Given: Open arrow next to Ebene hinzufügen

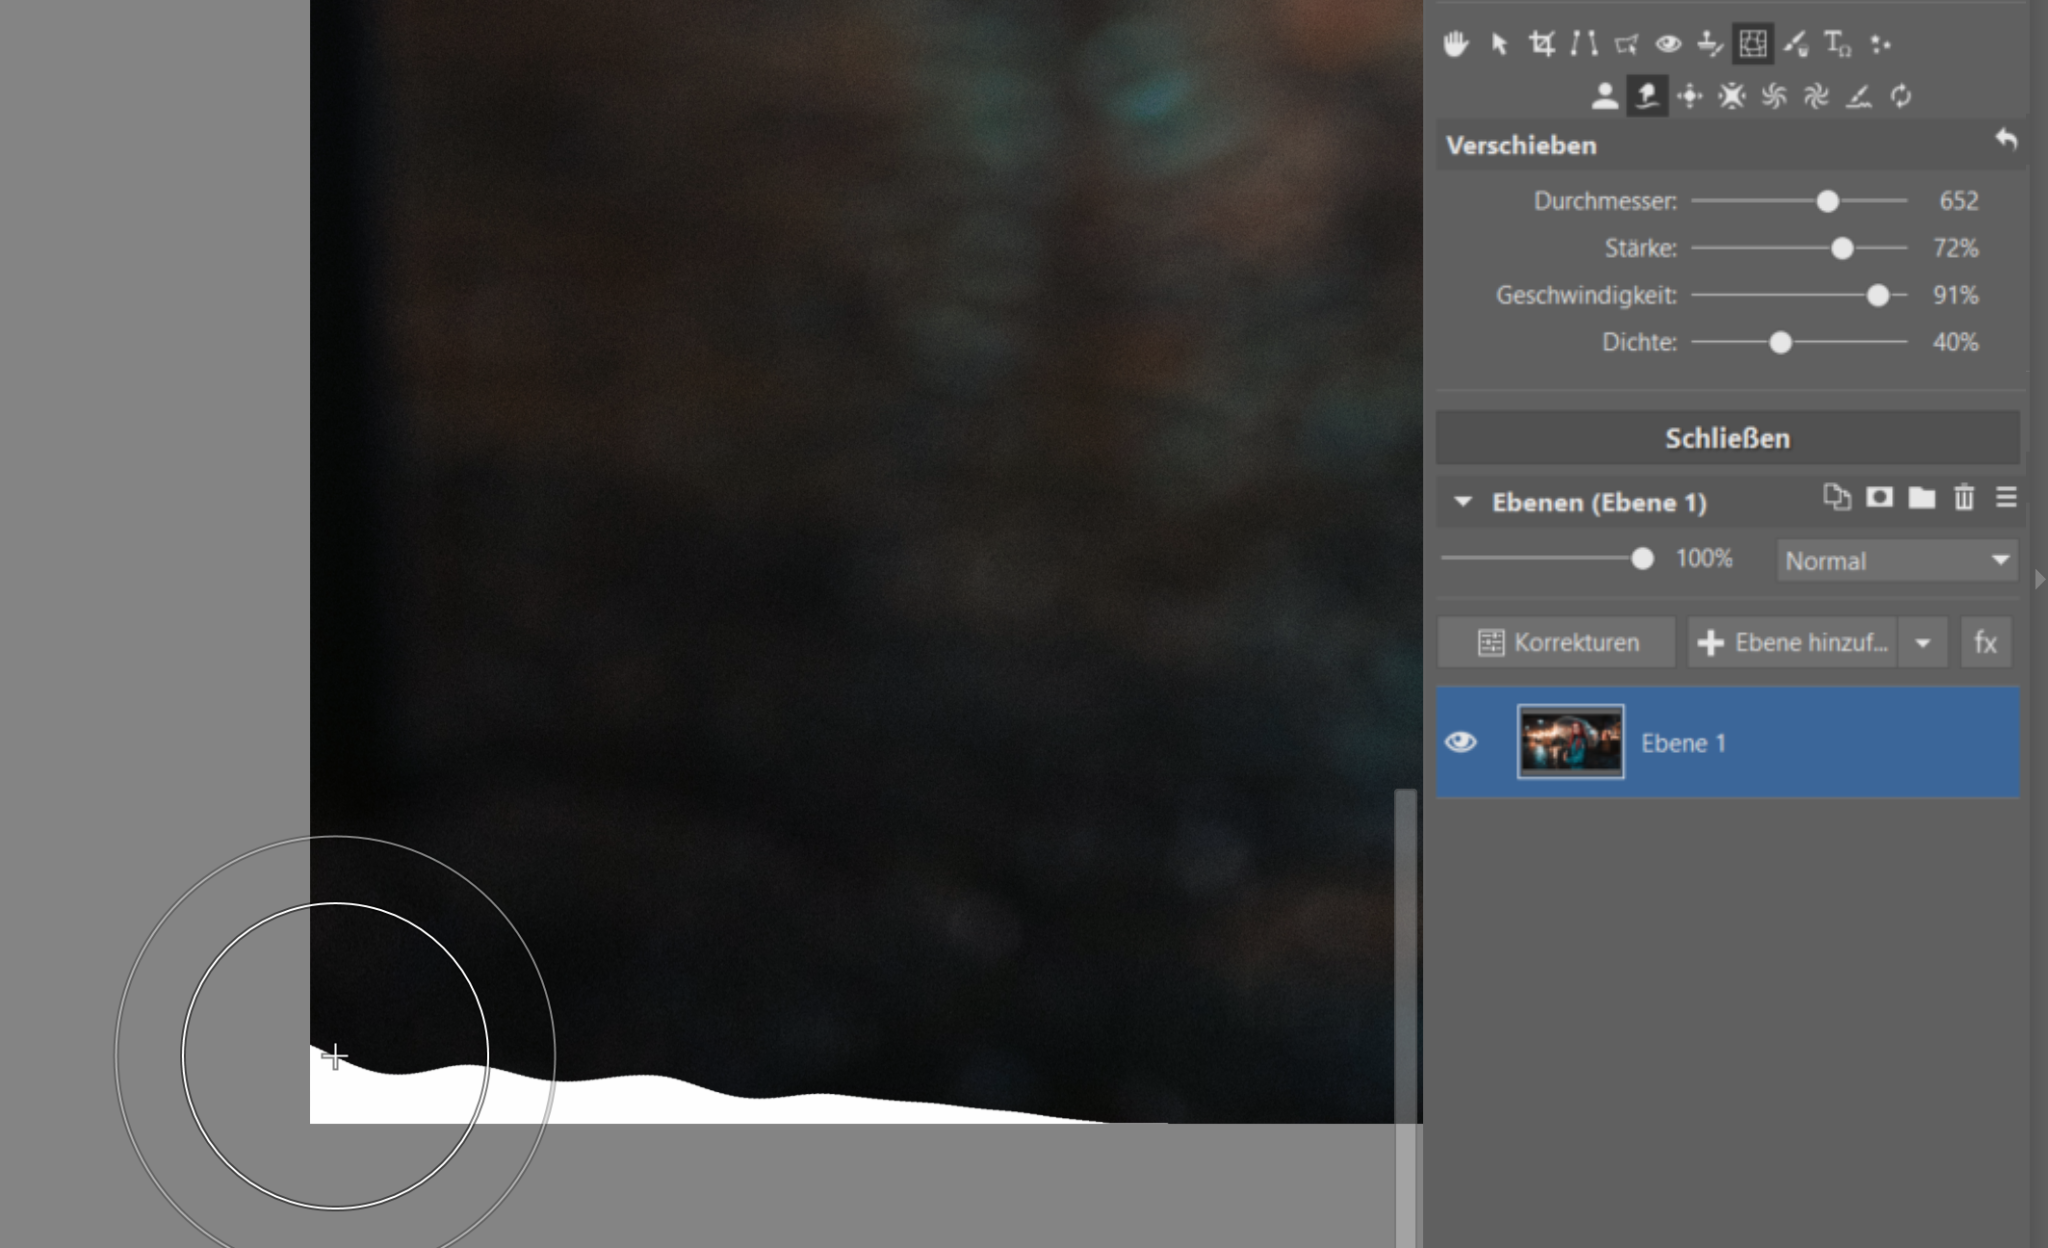Looking at the screenshot, I should click(x=1923, y=642).
